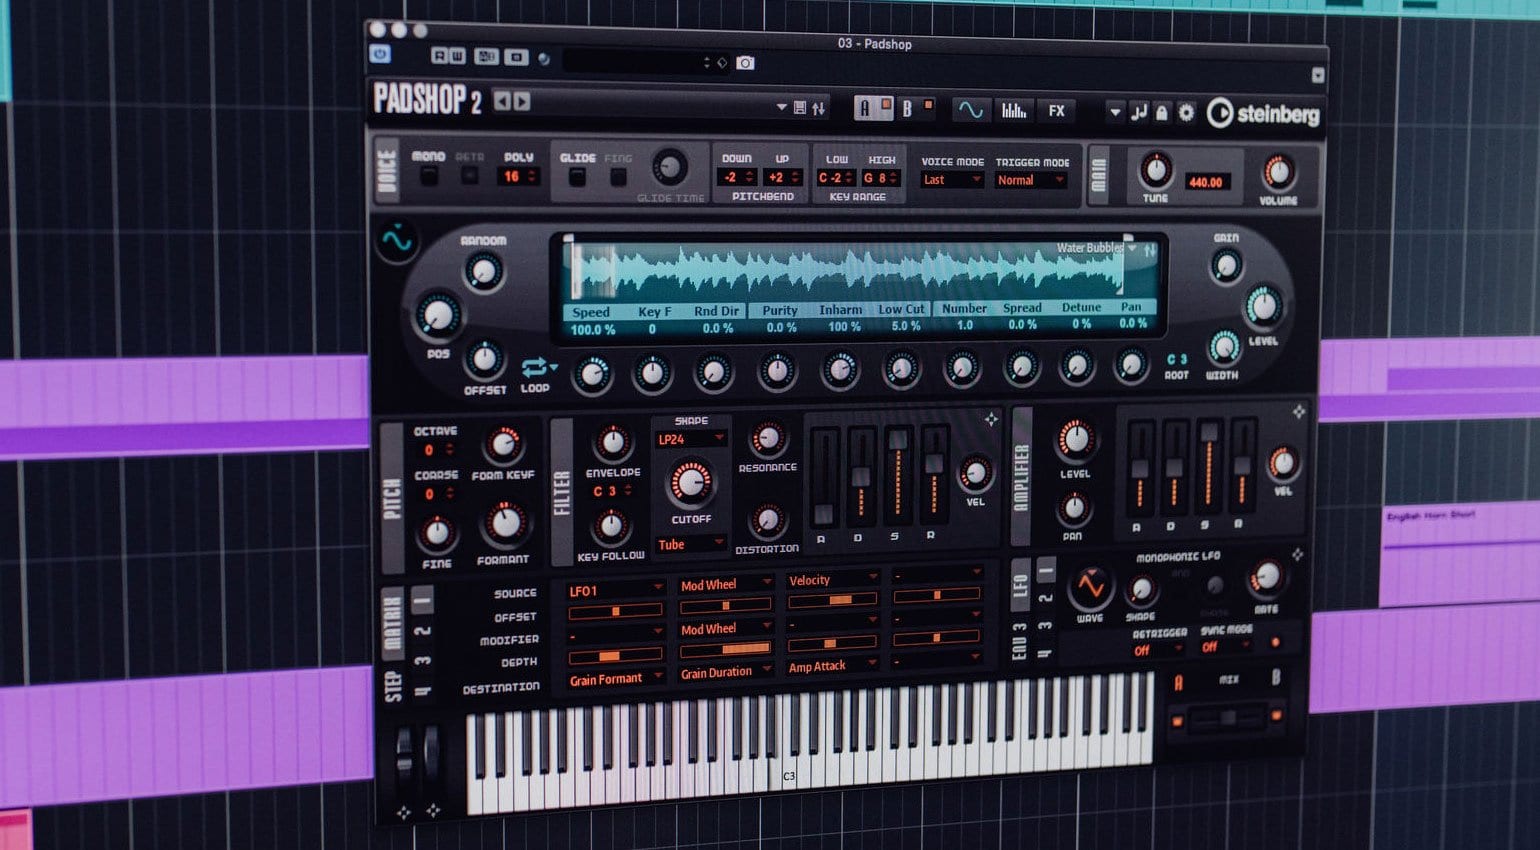Open the oscillator page with the sine-wave icon
The image size is (1540, 850).
(x=969, y=110)
